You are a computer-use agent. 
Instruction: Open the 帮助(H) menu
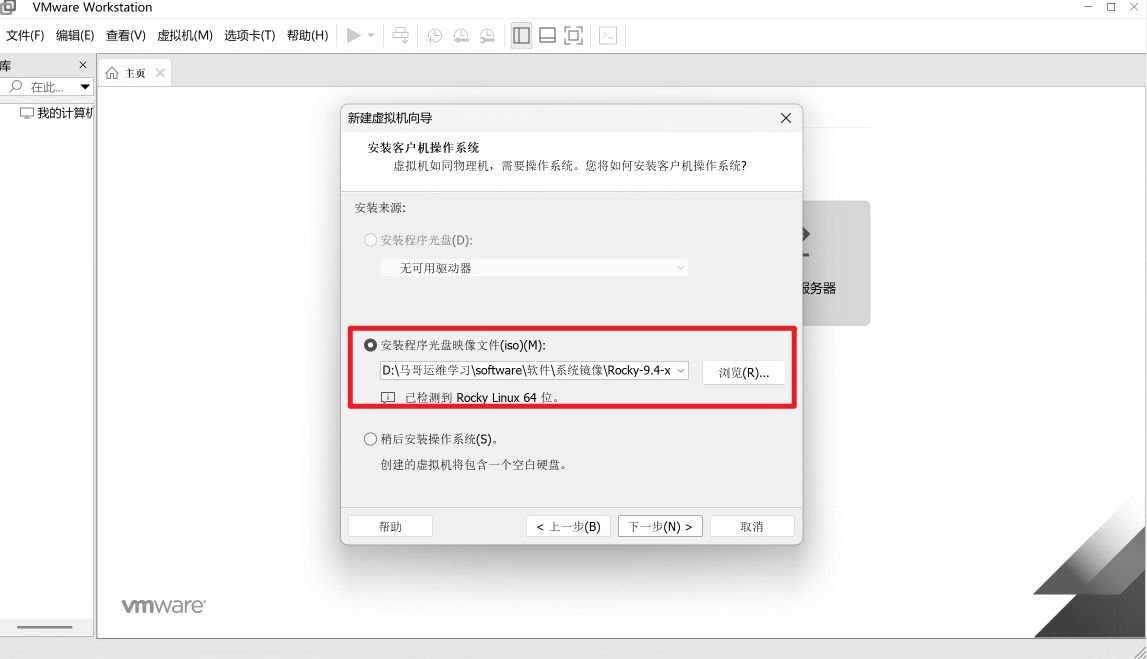point(307,35)
